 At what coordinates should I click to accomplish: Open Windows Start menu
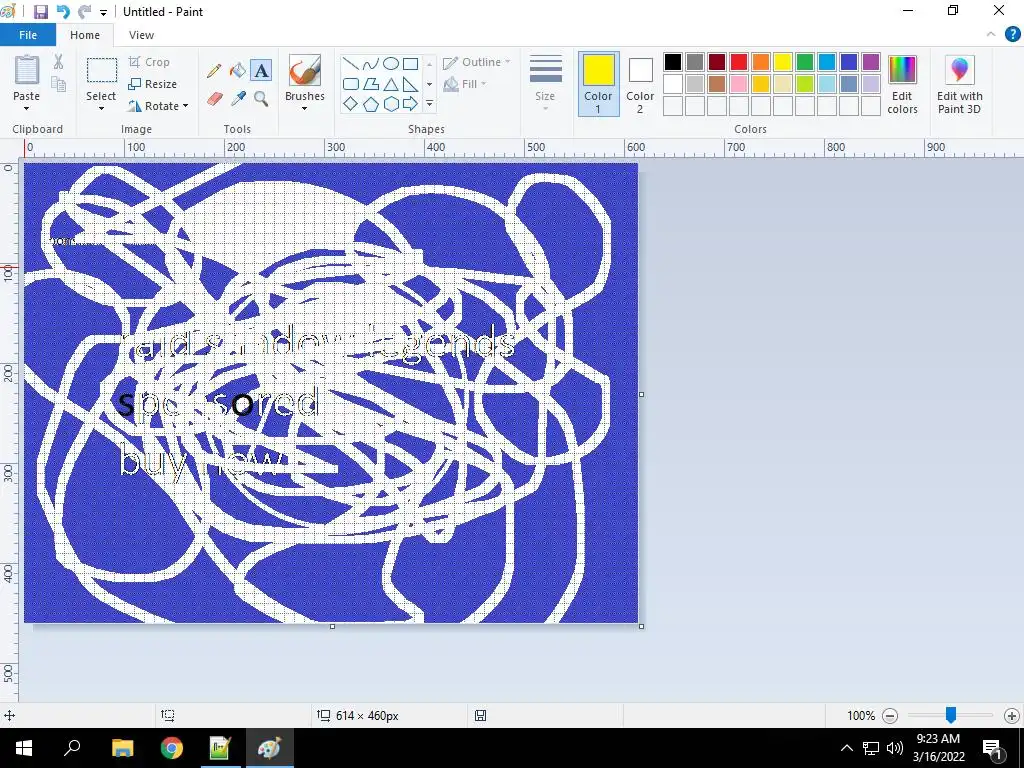[24, 748]
